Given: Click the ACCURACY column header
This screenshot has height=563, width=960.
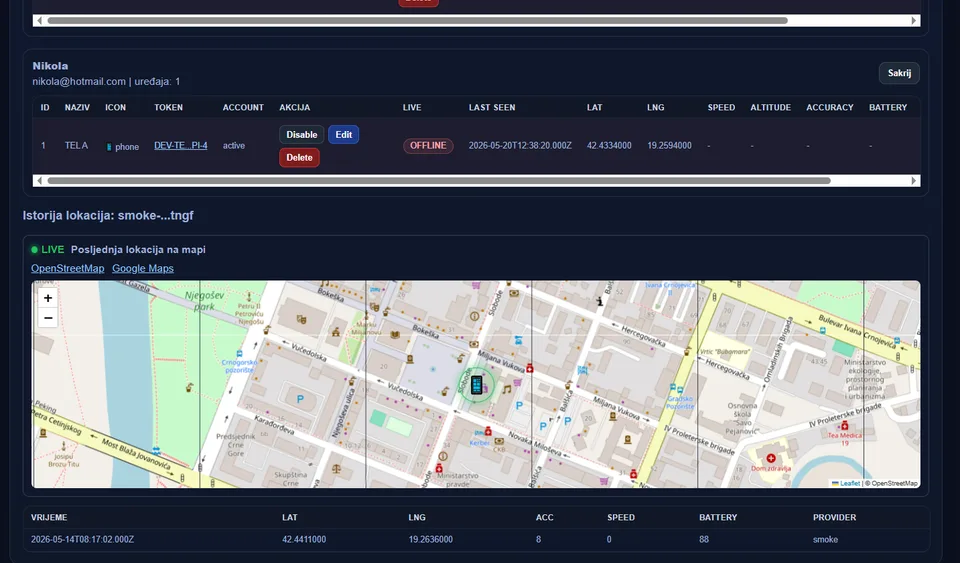Looking at the screenshot, I should 830,107.
